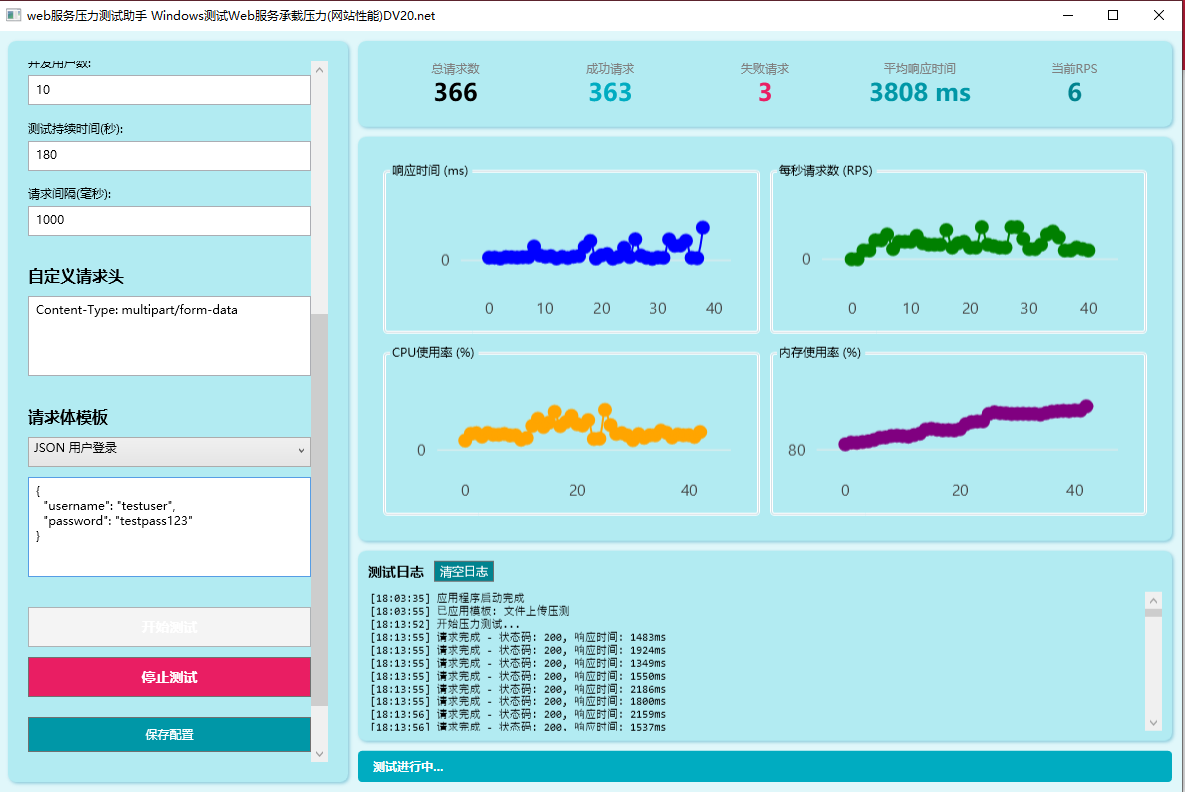
Task: Select the 请求间隔 field showing 1000
Action: [x=169, y=220]
